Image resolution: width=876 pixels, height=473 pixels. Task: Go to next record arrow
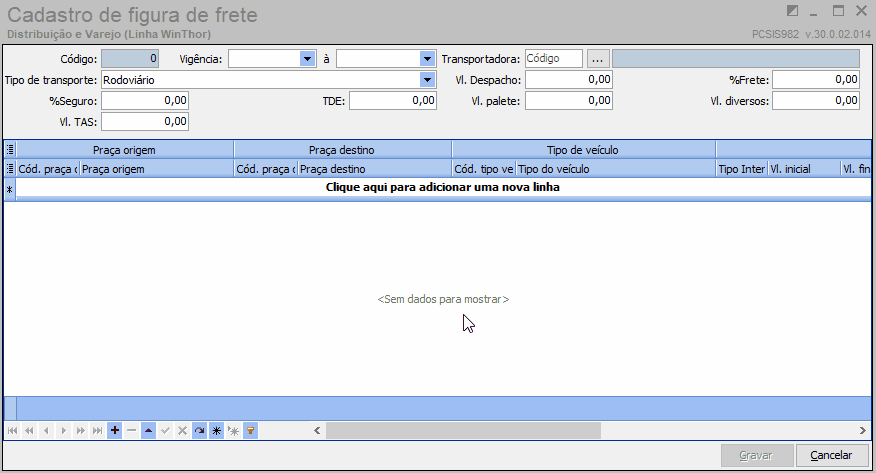pos(64,431)
